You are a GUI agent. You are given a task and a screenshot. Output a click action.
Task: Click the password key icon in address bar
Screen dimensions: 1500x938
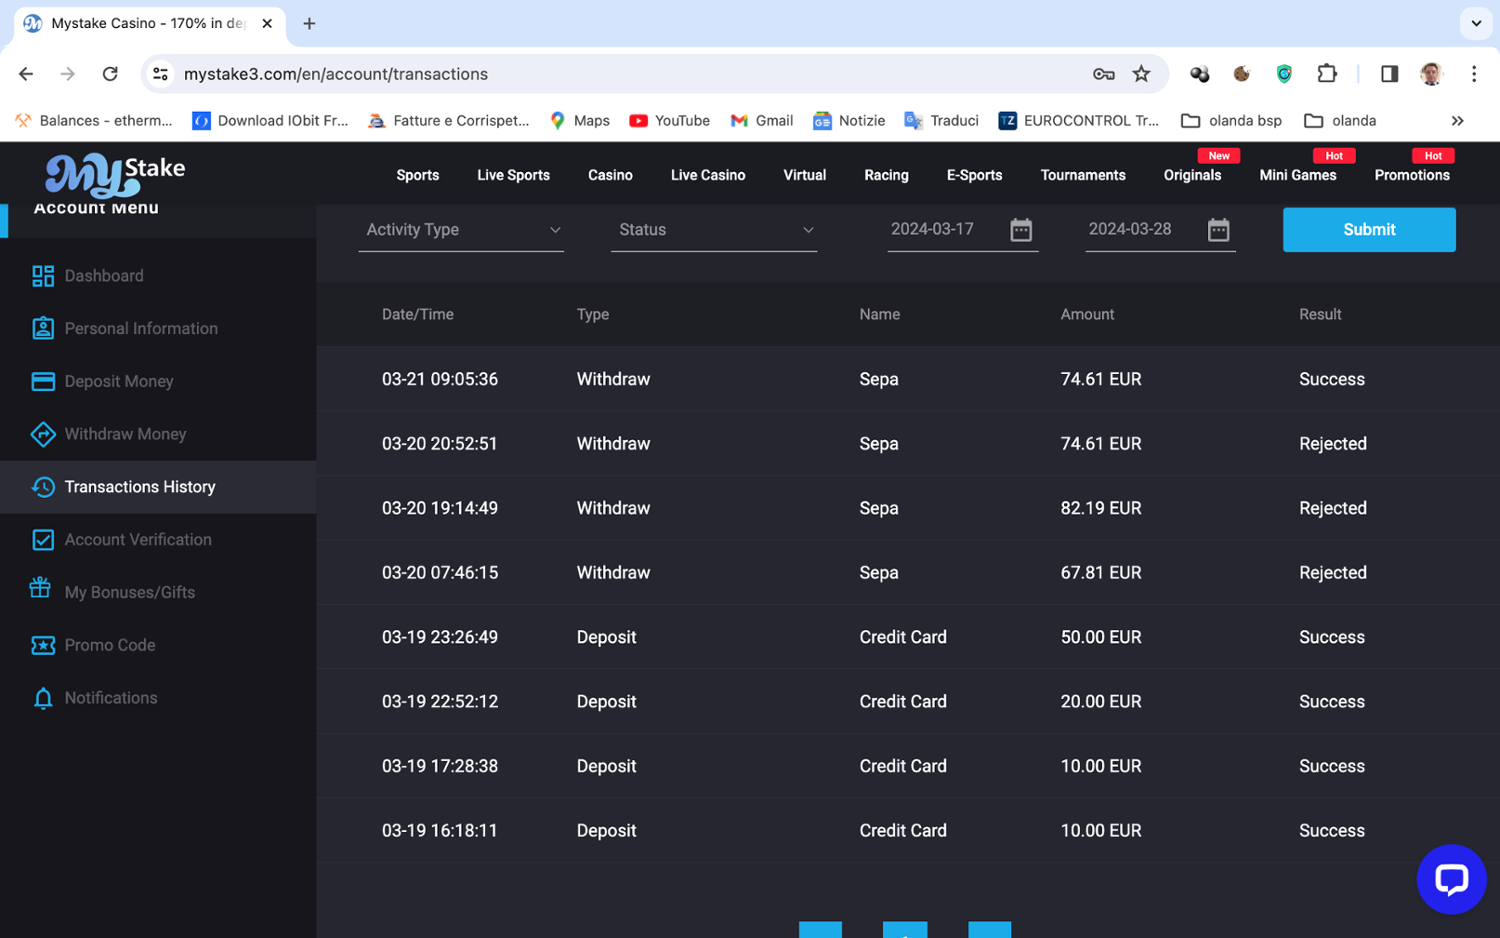coord(1104,74)
